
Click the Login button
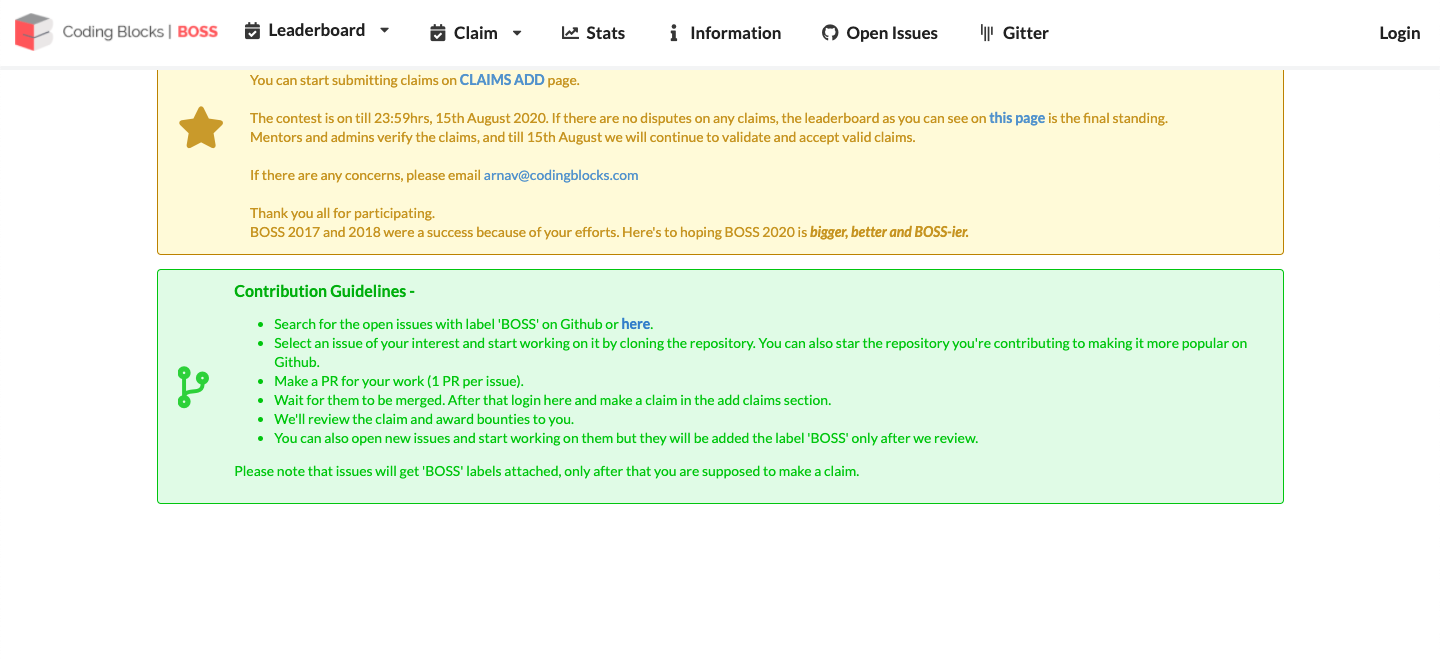pos(1399,33)
